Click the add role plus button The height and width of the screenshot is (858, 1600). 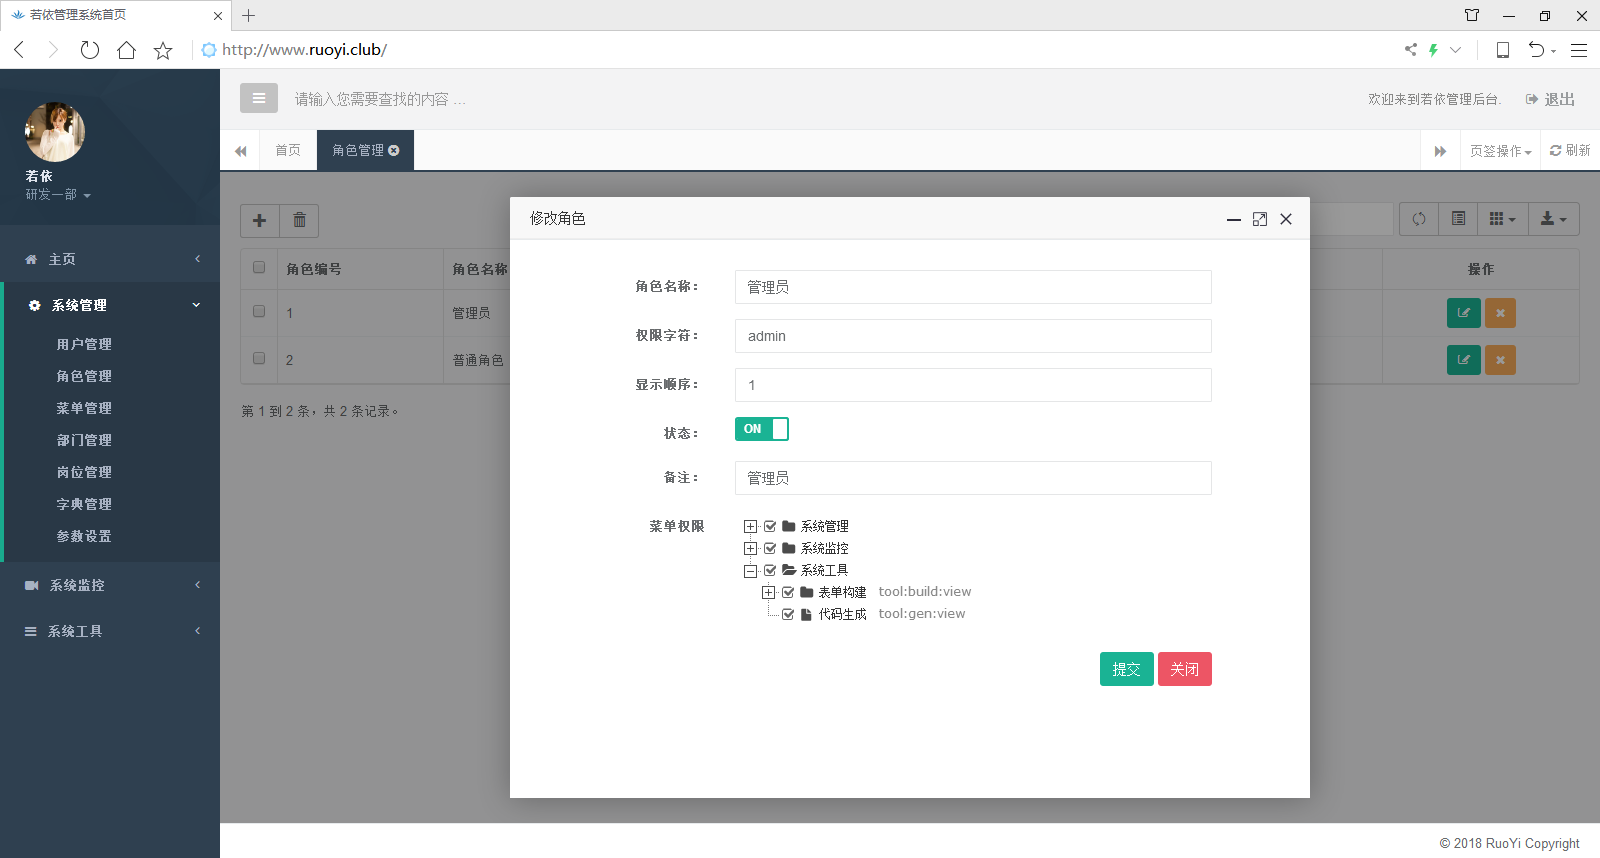click(x=260, y=220)
